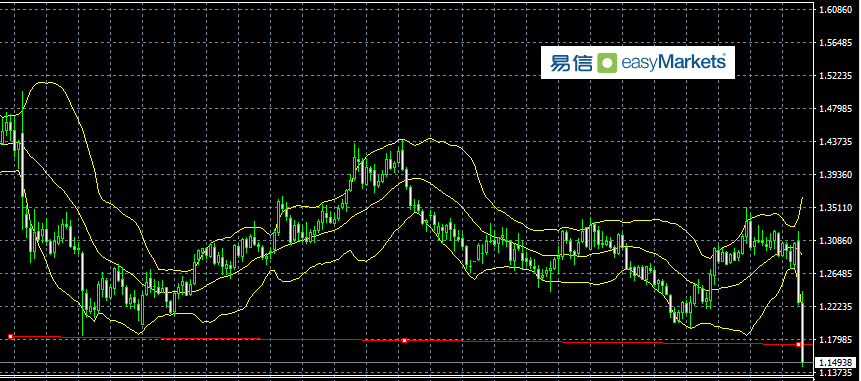Click the 1.17985 price axis label
861x381 pixels.
[835, 339]
